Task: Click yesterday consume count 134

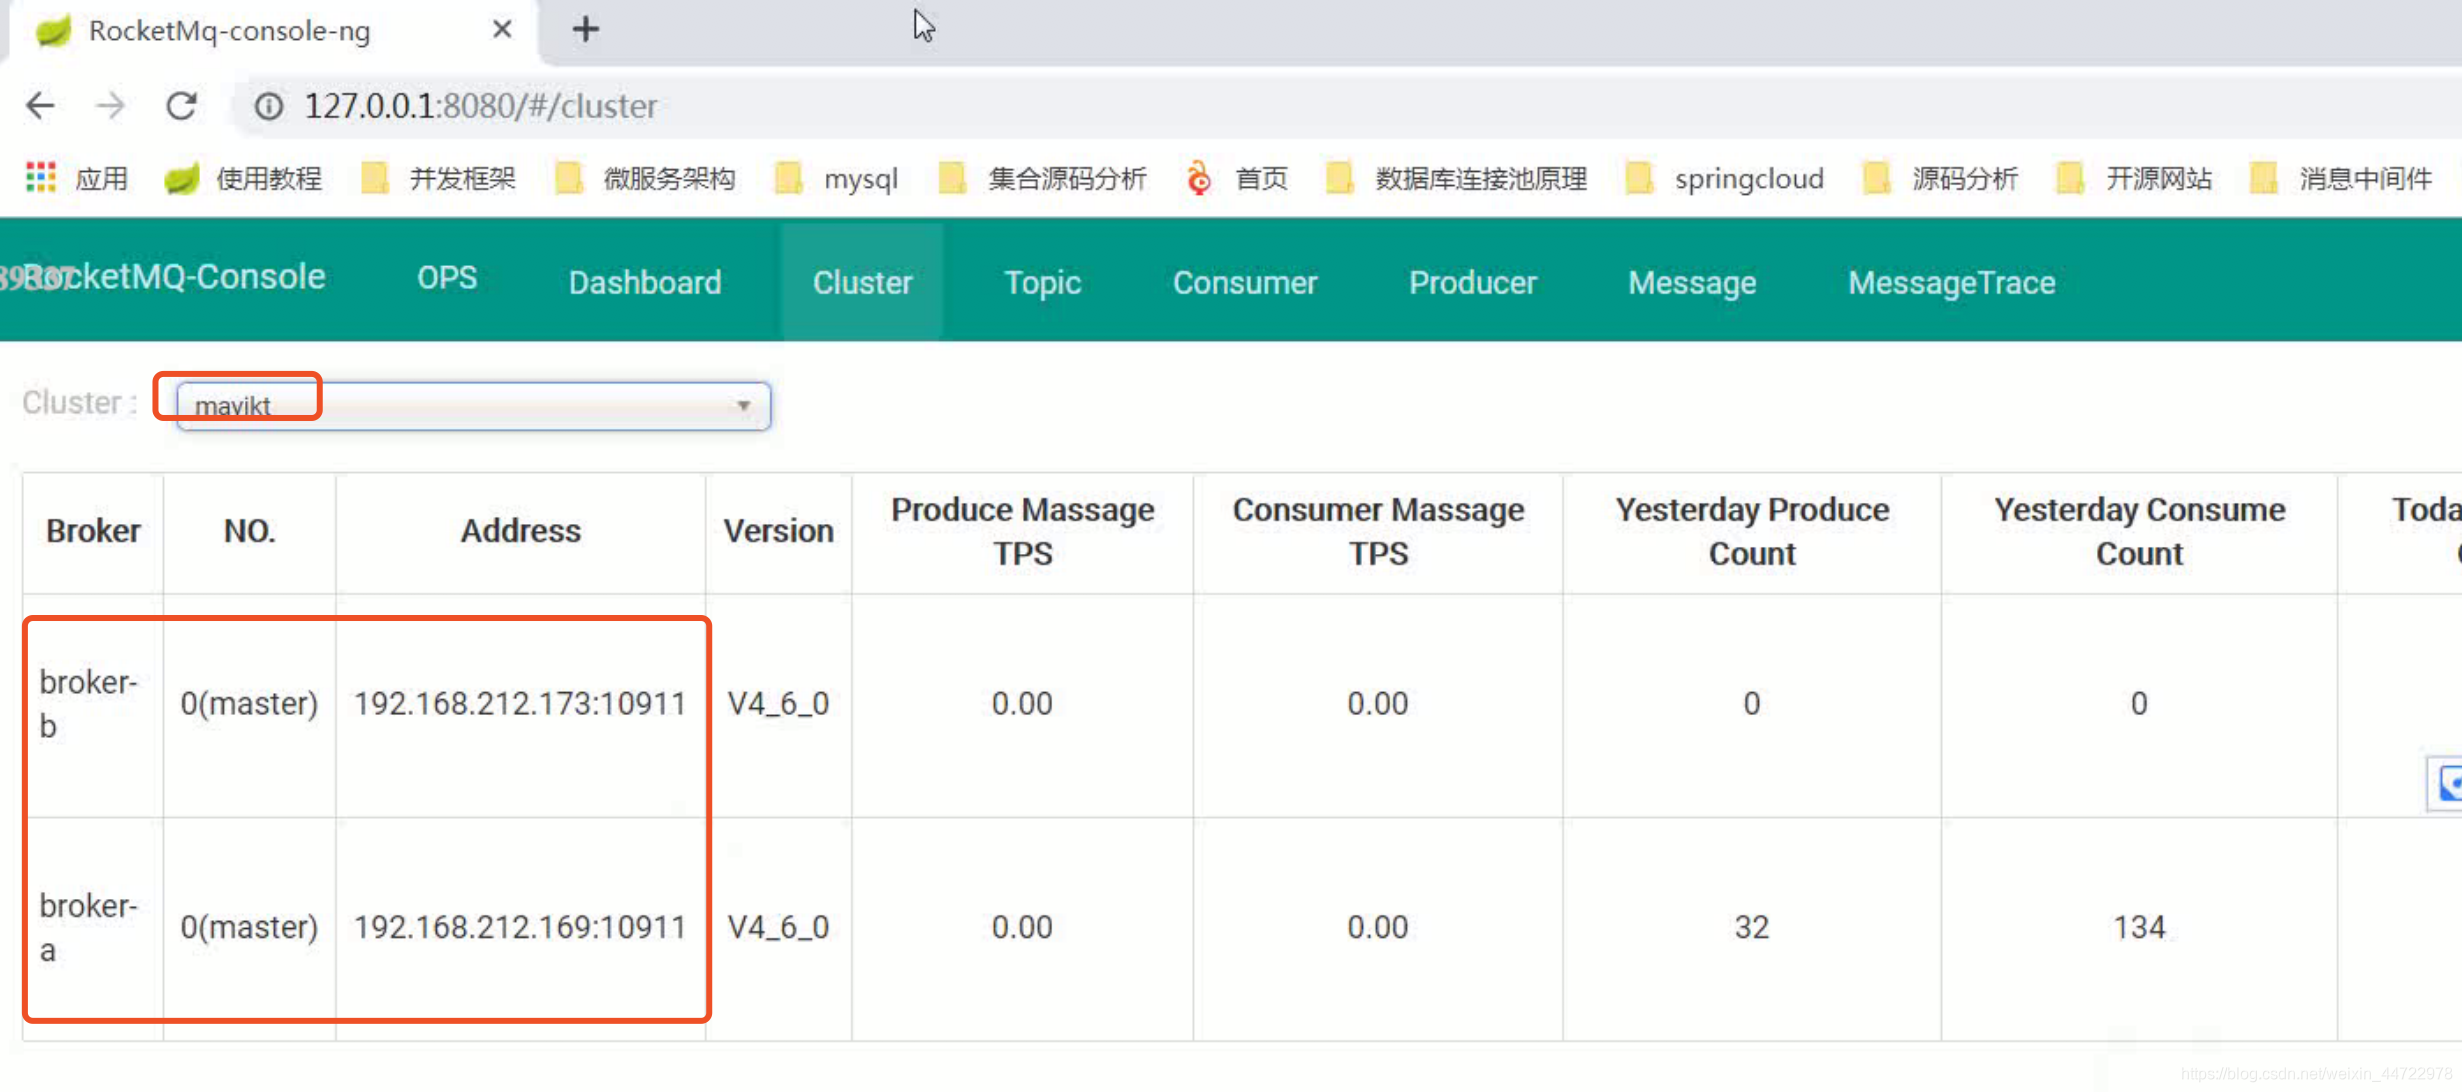Action: (2139, 928)
